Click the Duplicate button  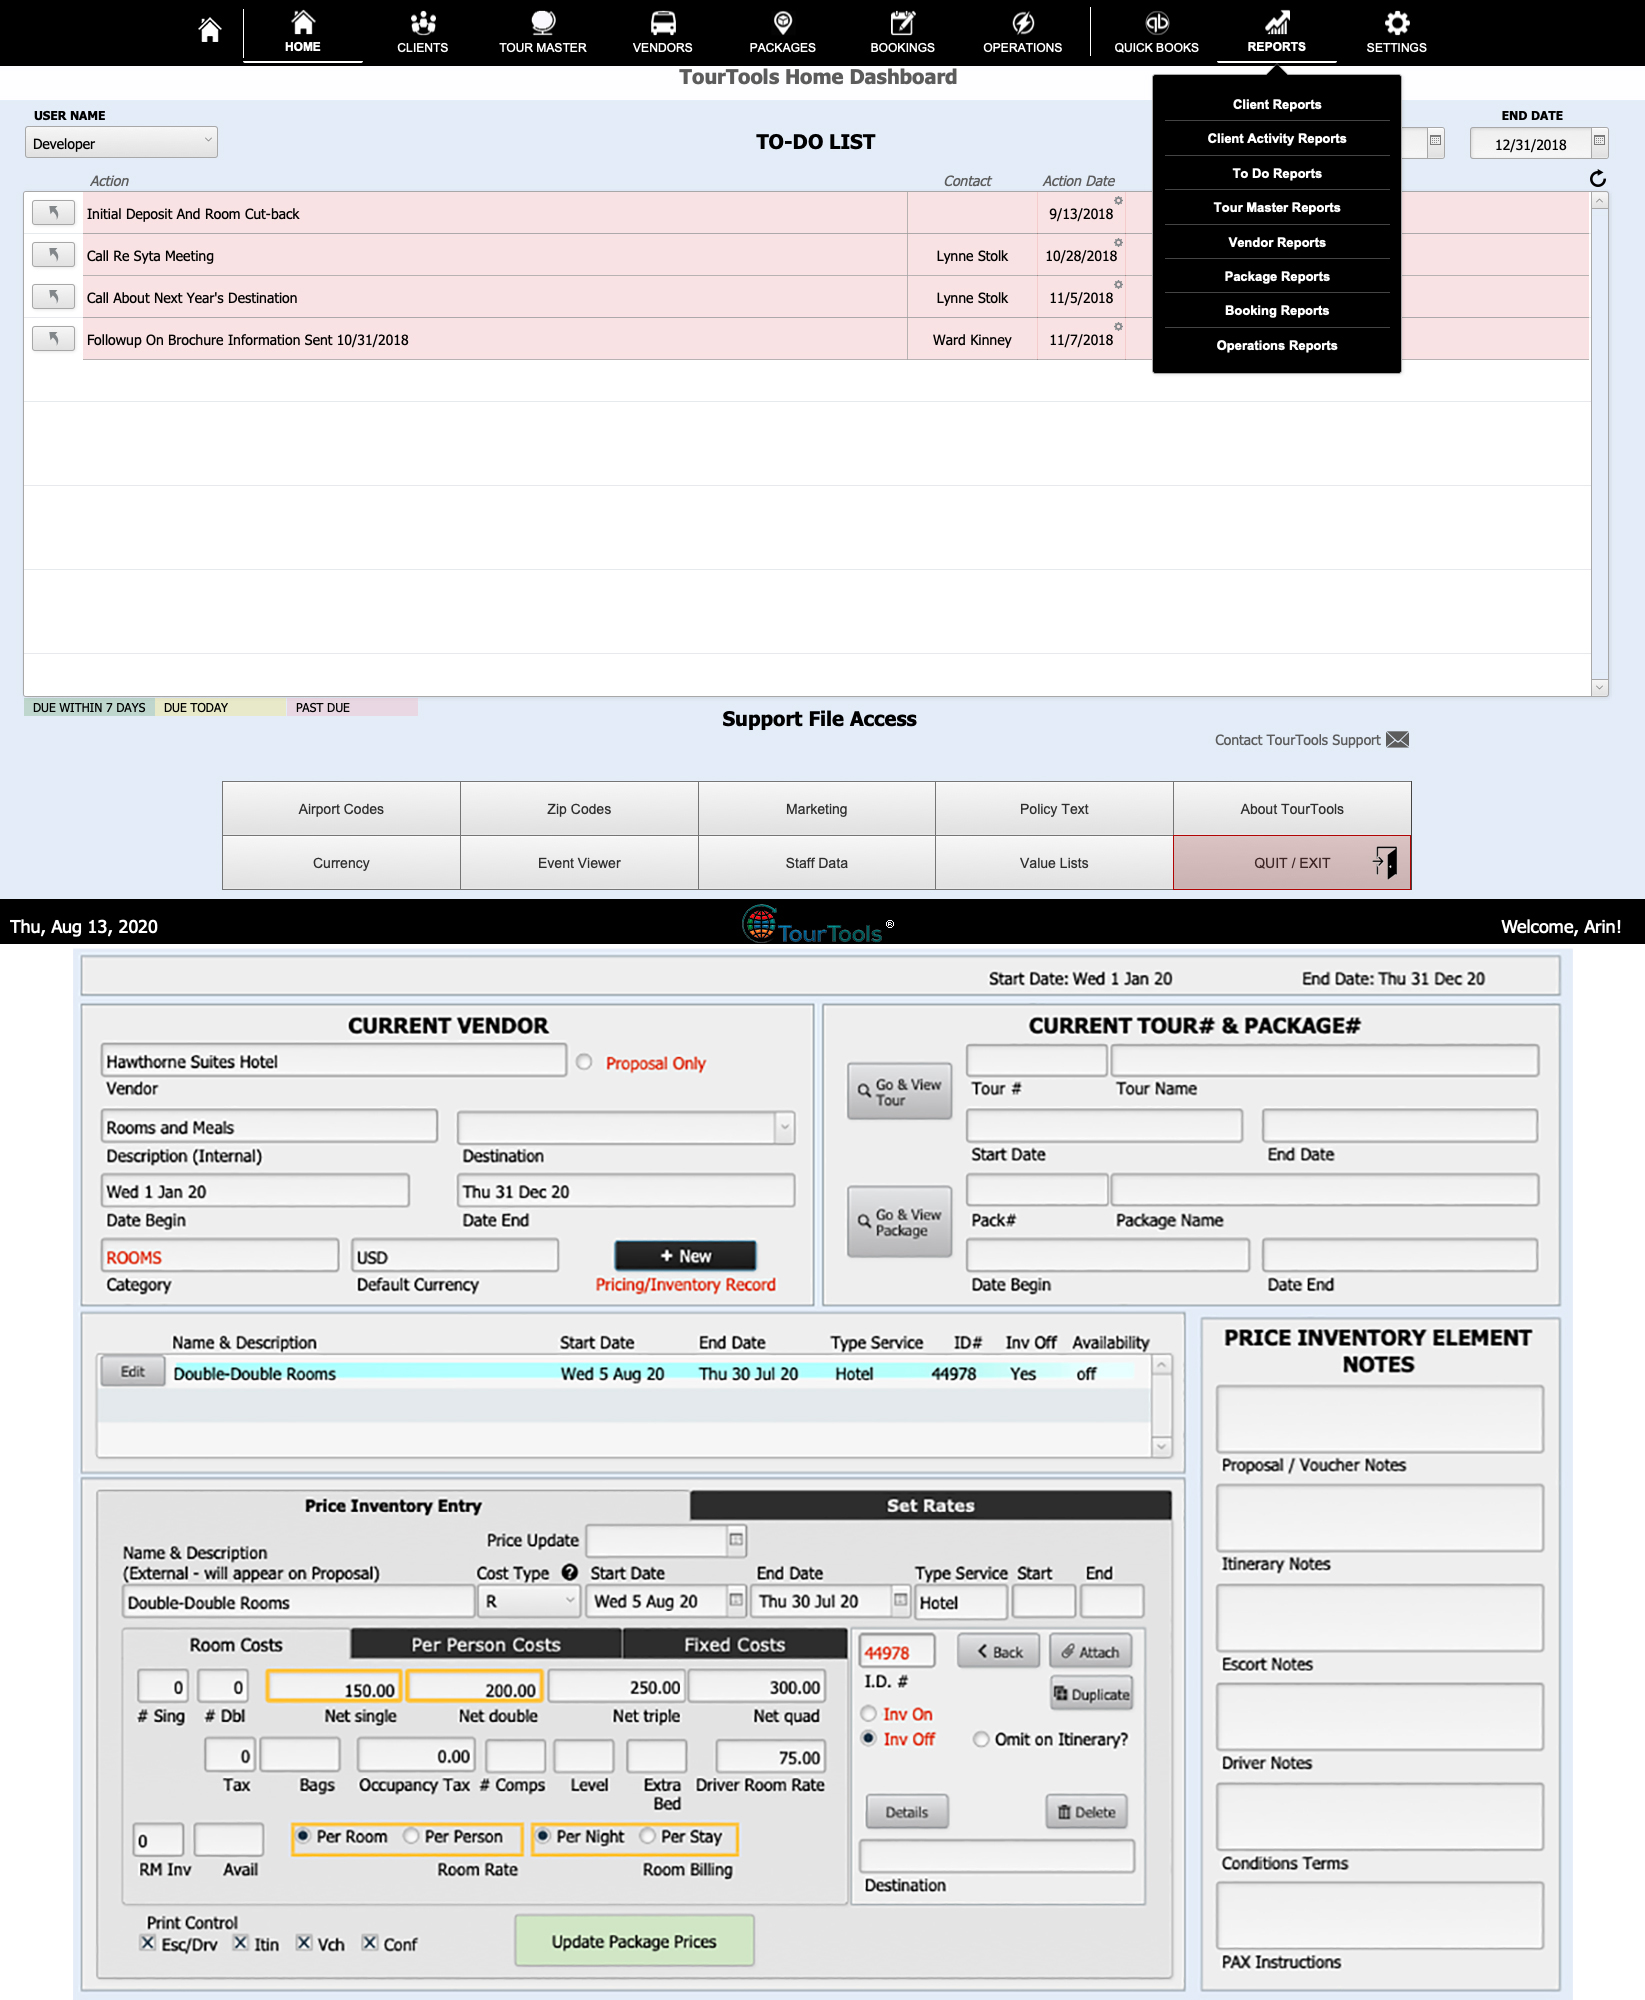(x=1091, y=1693)
